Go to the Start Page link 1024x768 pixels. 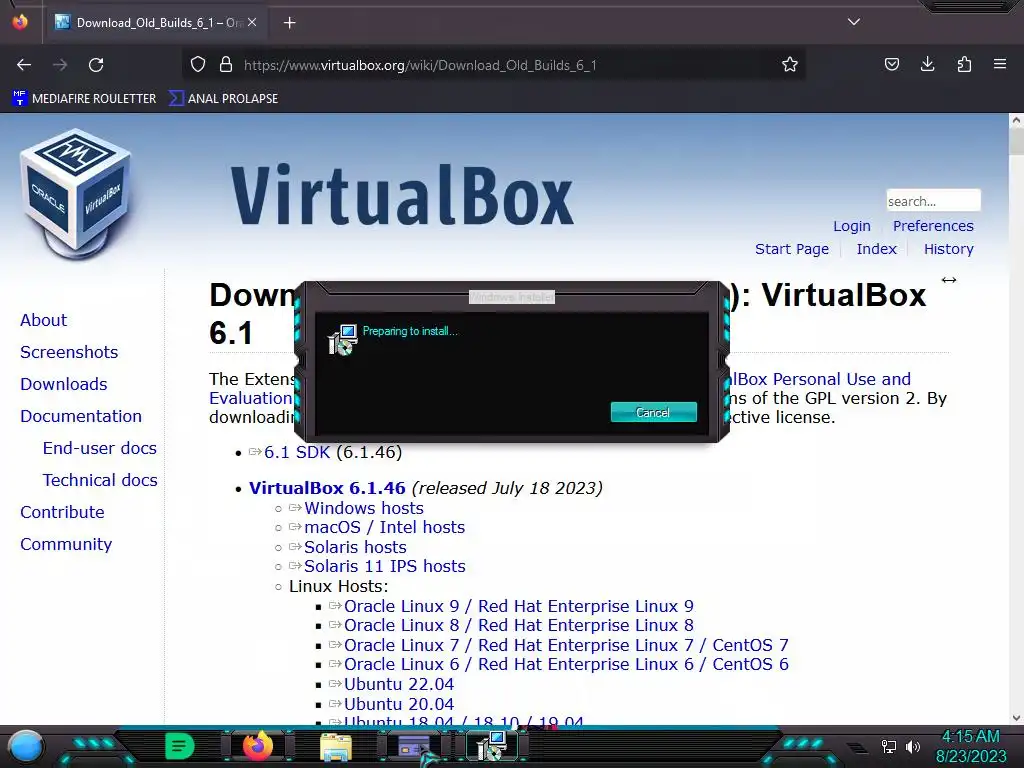click(x=792, y=249)
